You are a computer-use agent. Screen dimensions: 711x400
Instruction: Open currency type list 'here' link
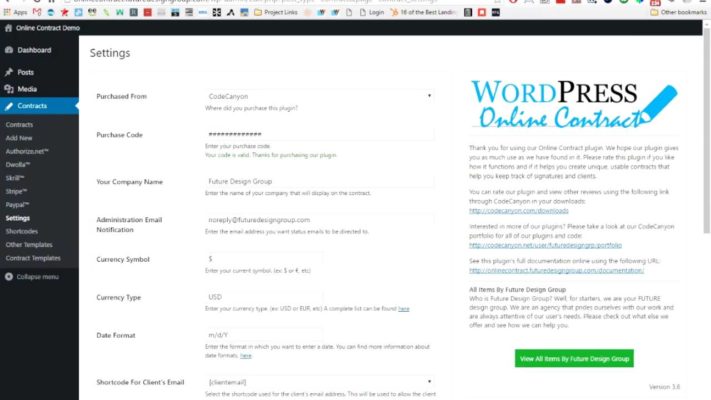(x=404, y=309)
